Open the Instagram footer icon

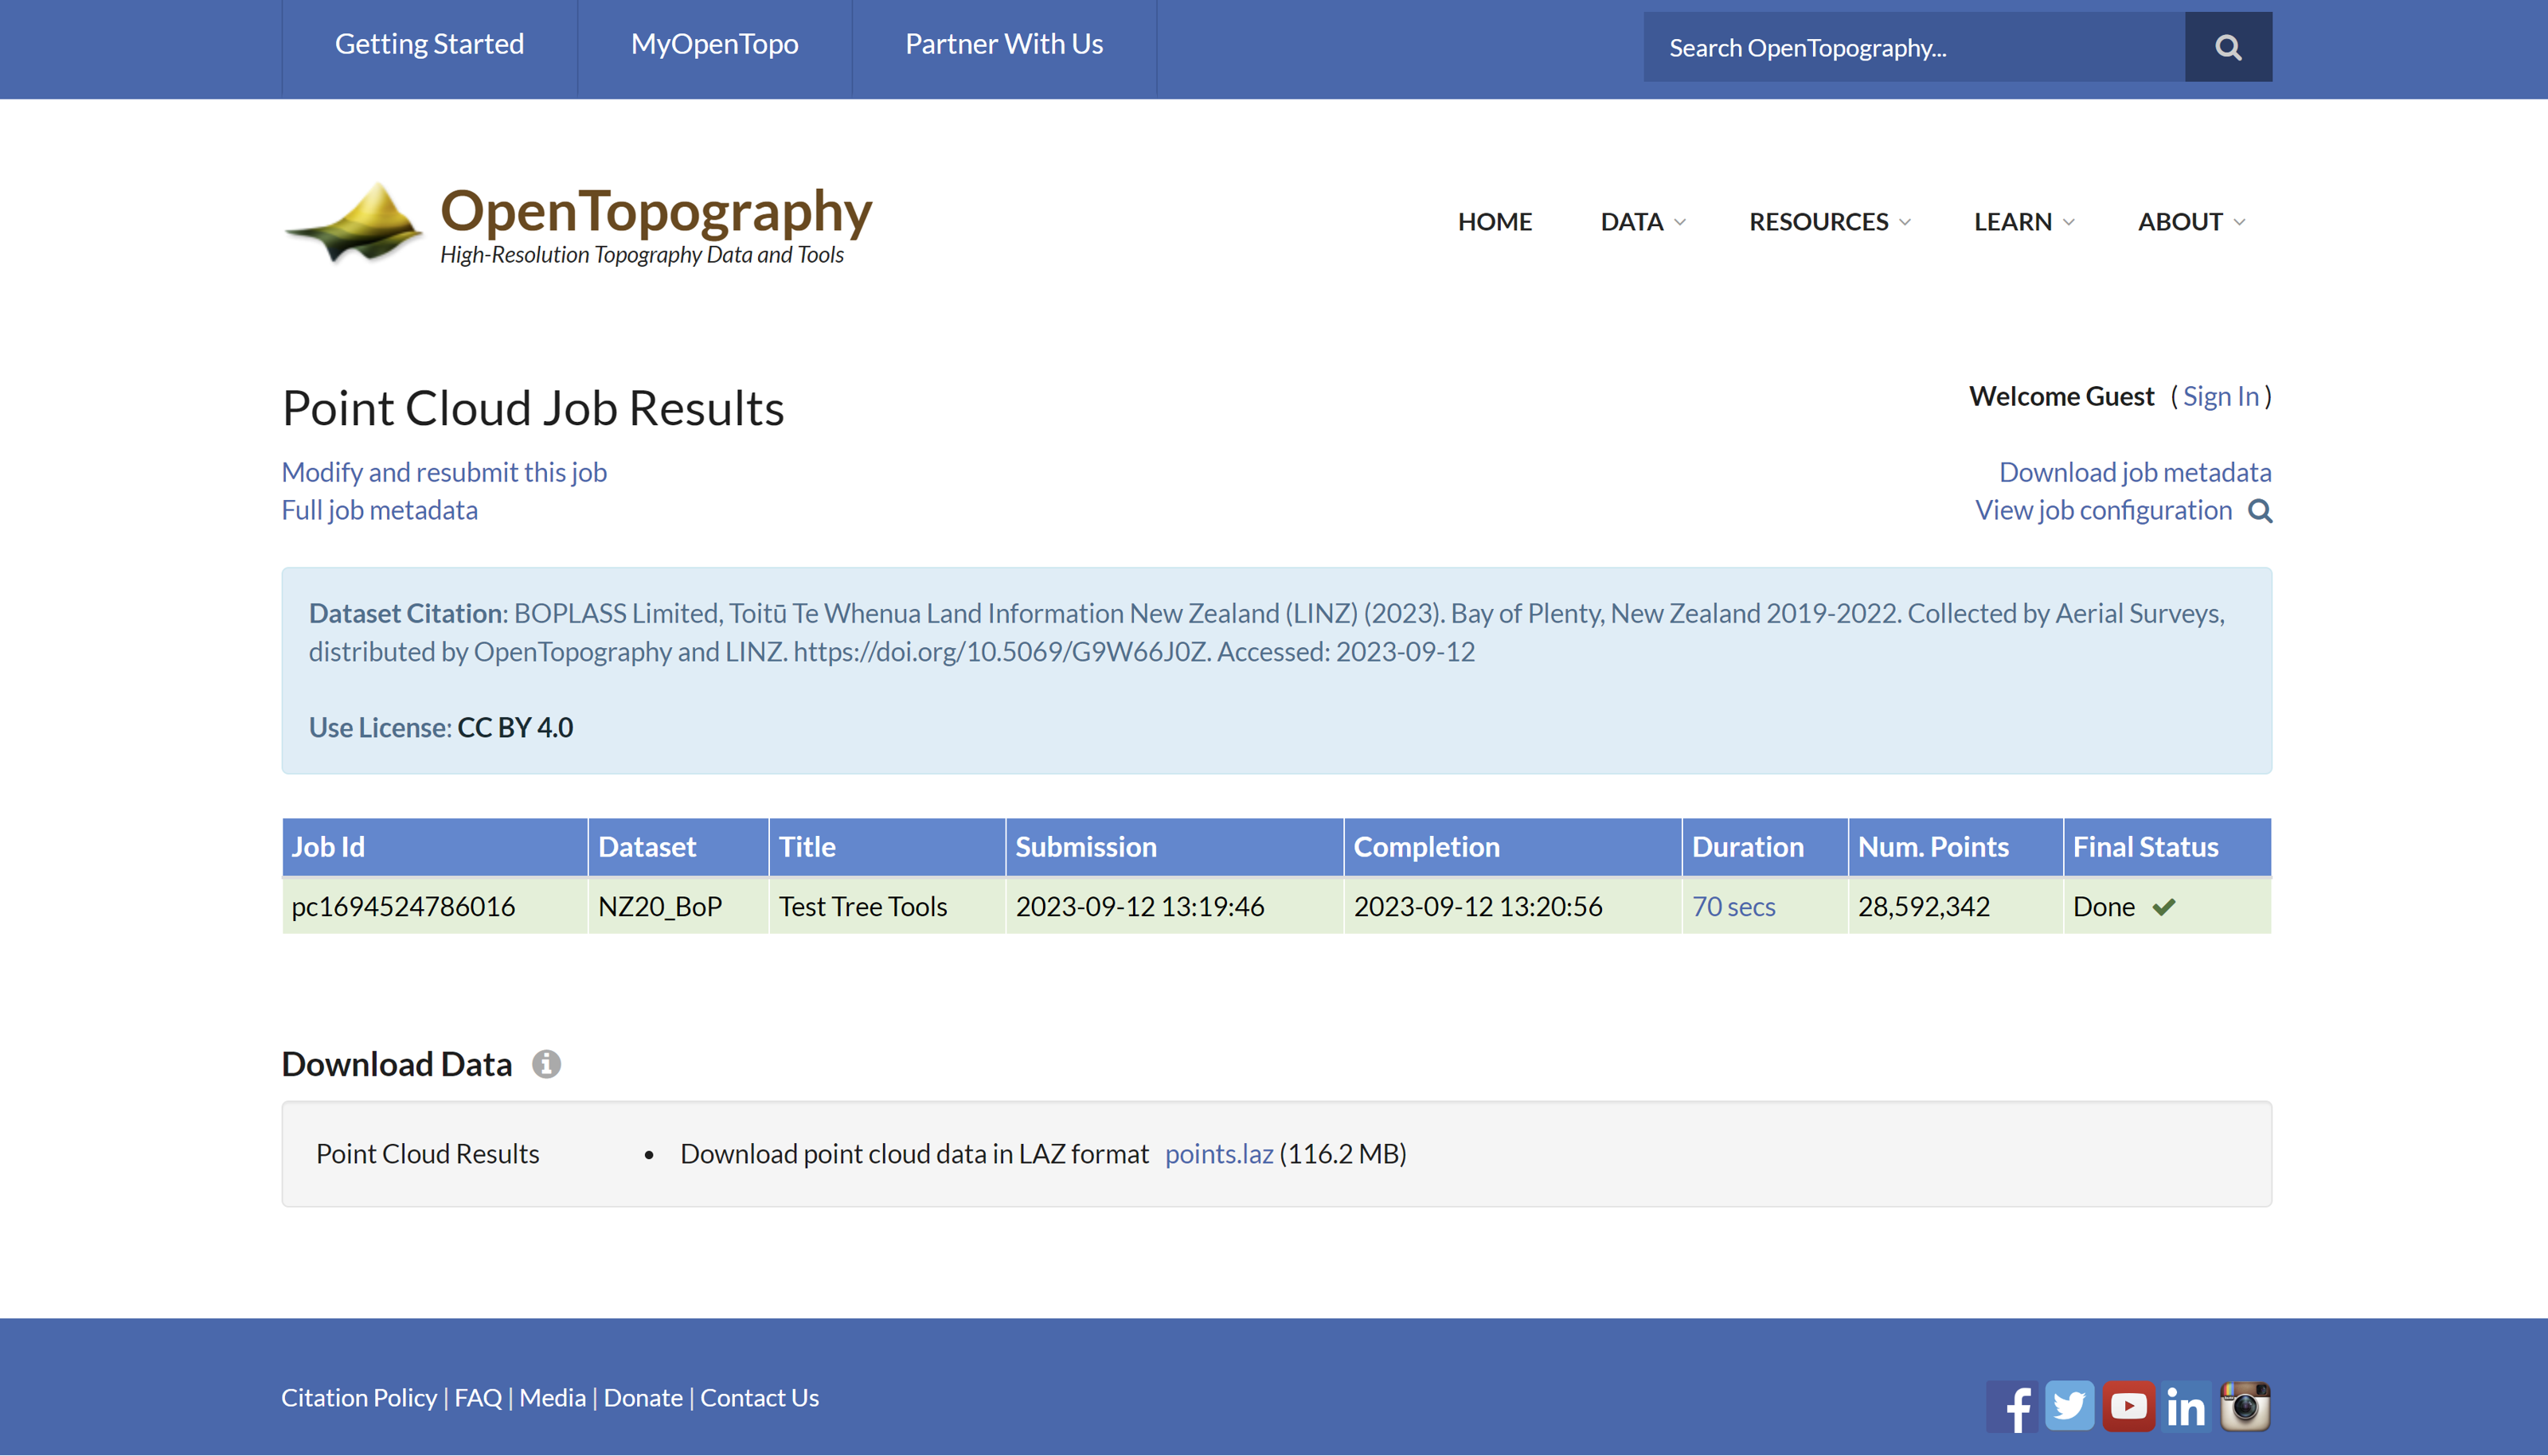(2244, 1406)
